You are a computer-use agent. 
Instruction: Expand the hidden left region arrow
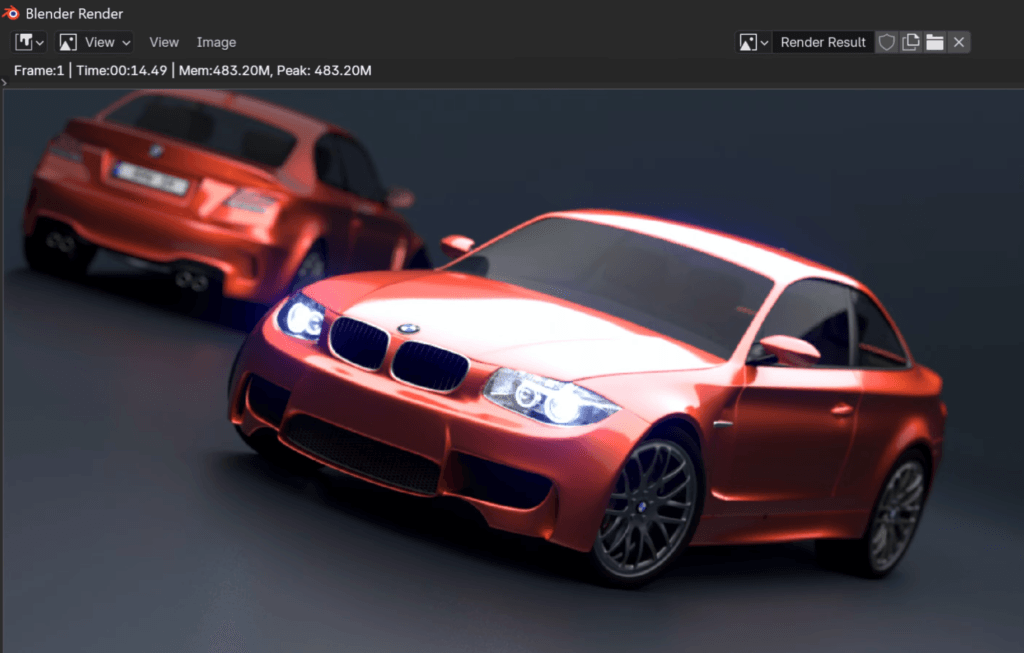[5, 82]
